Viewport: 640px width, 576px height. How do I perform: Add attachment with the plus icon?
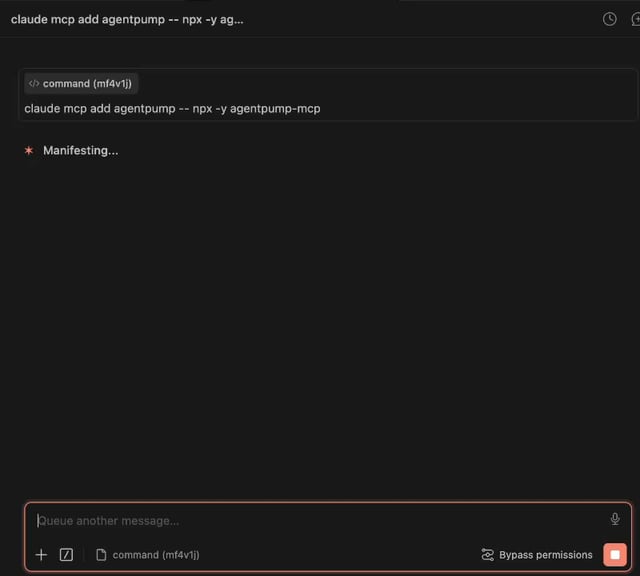(x=41, y=554)
